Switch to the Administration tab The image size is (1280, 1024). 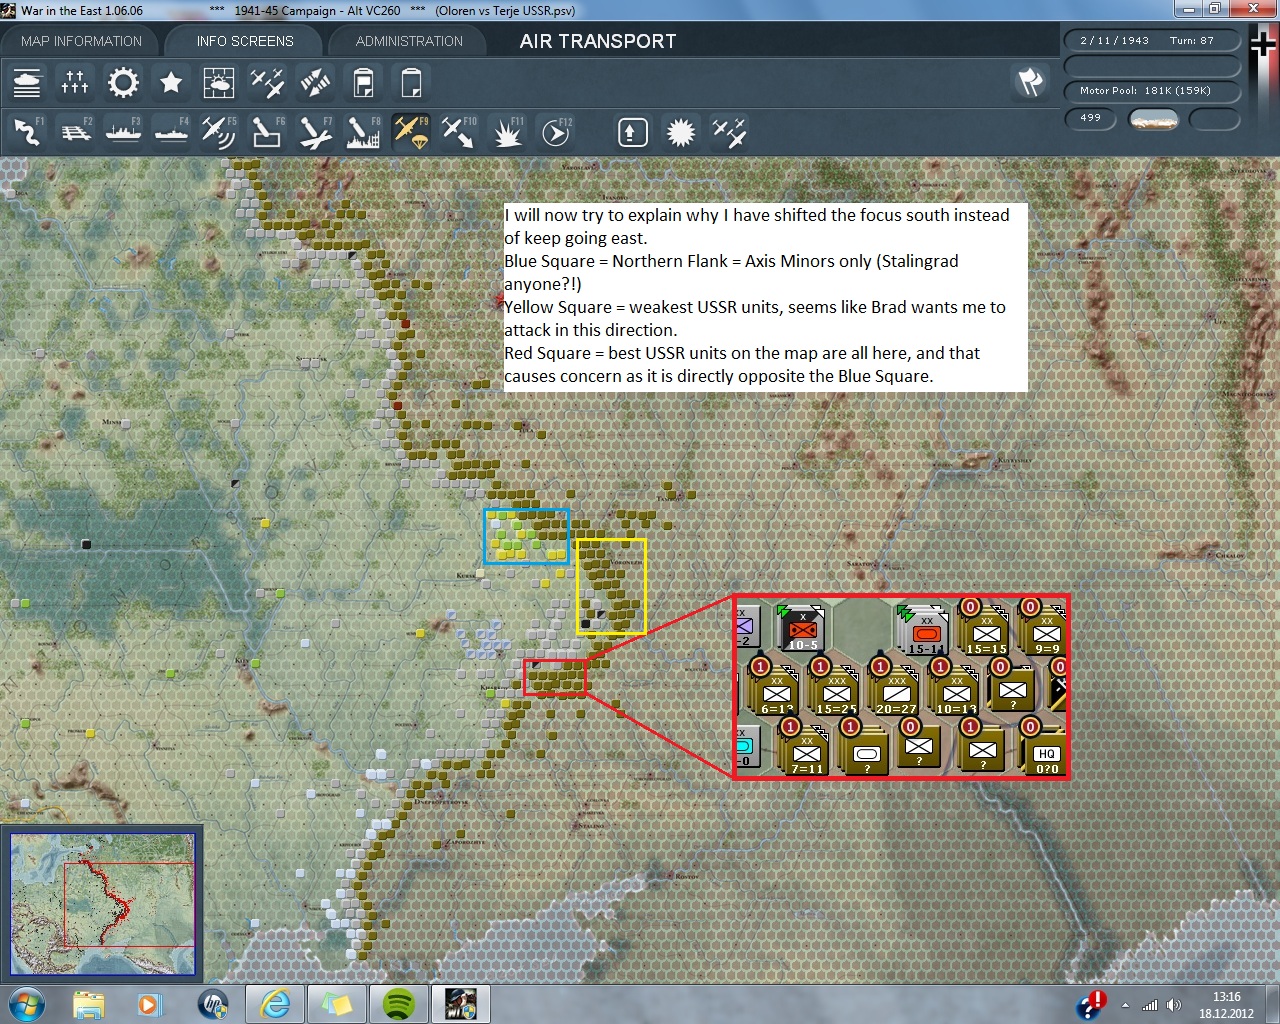coord(409,41)
